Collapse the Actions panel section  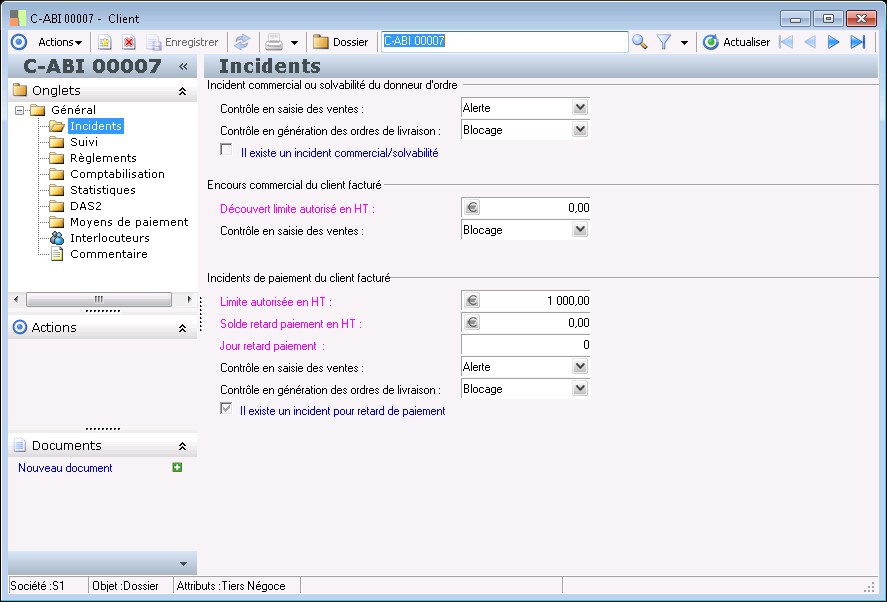tap(182, 328)
